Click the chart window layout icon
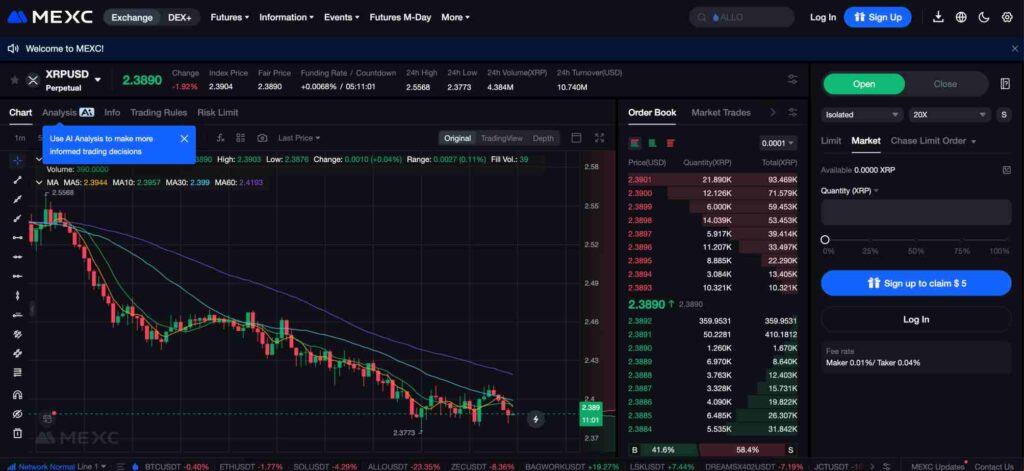Viewport: 1024px width, 471px height. click(576, 138)
